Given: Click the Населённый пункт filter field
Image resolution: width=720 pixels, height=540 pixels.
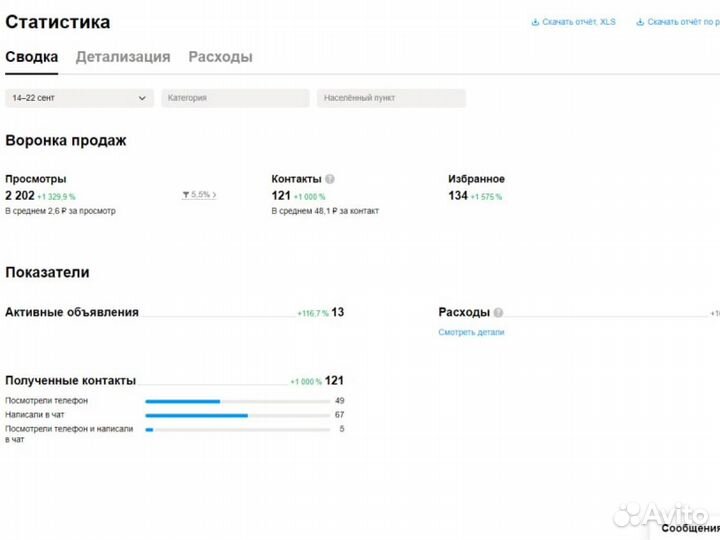Looking at the screenshot, I should point(391,98).
